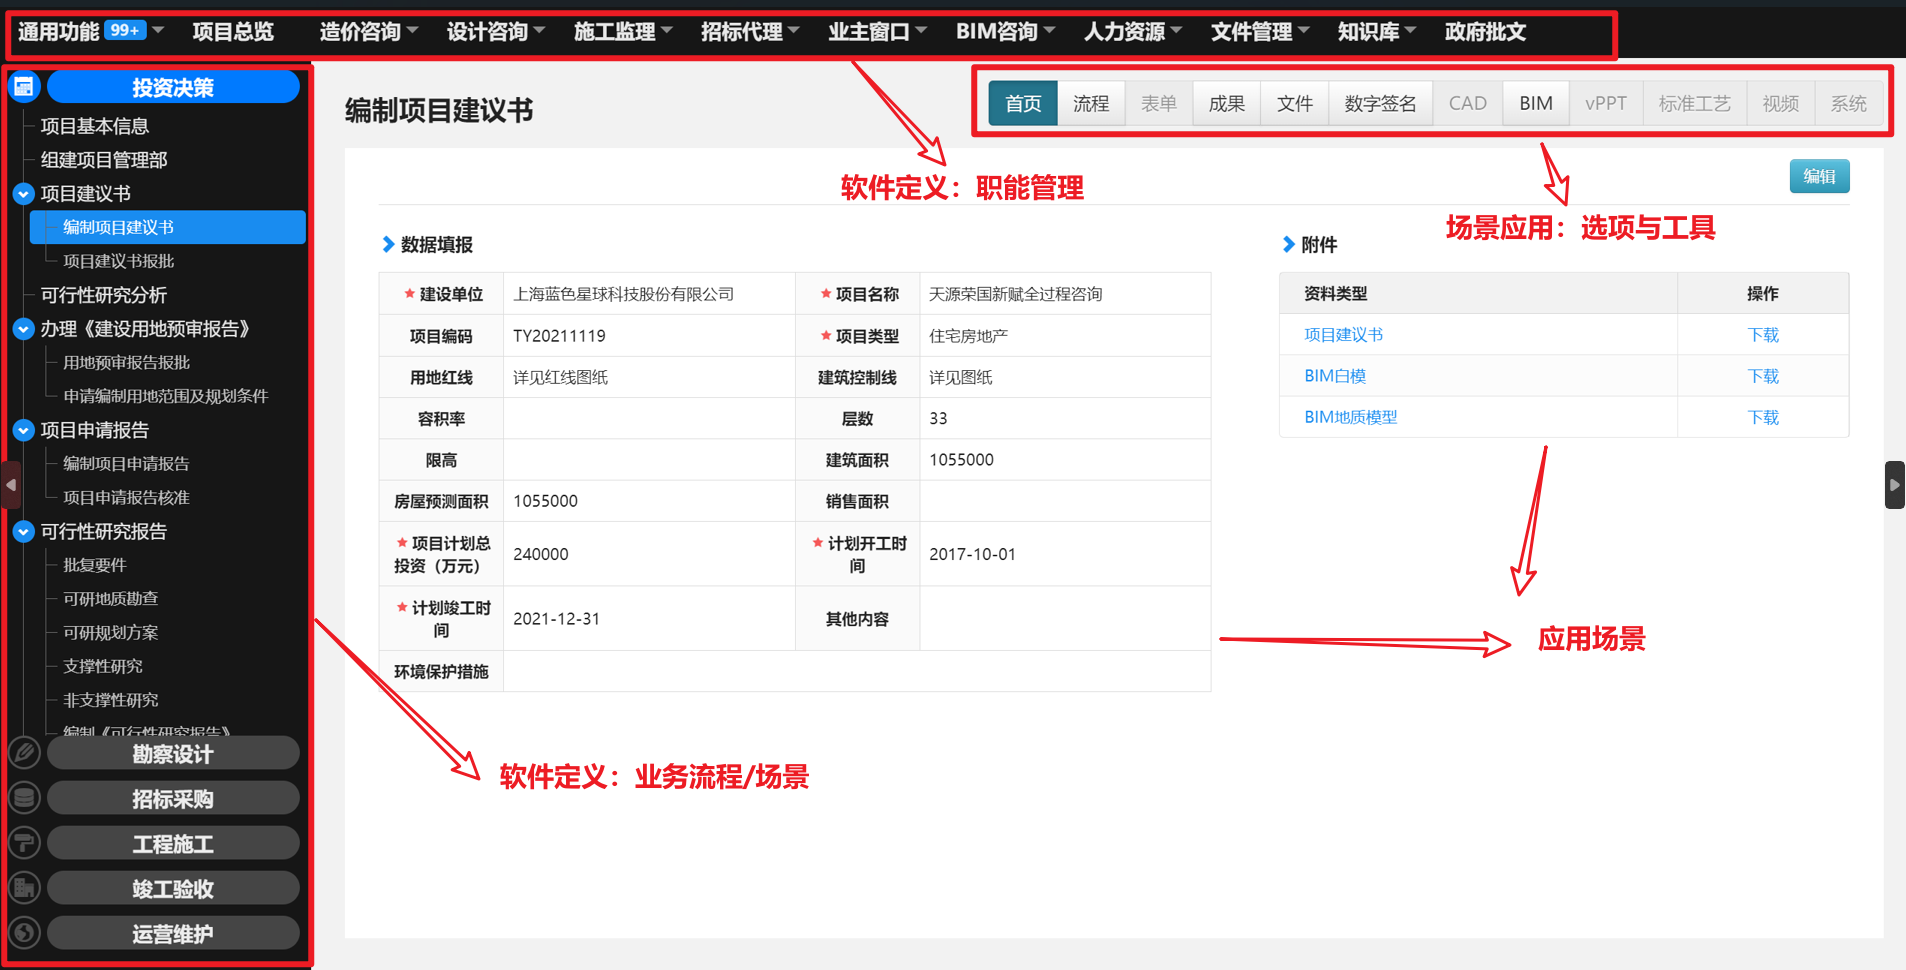Screen dimensions: 1906x970
Task: Select 项目建议书报批 in the tree
Action: [x=118, y=261]
